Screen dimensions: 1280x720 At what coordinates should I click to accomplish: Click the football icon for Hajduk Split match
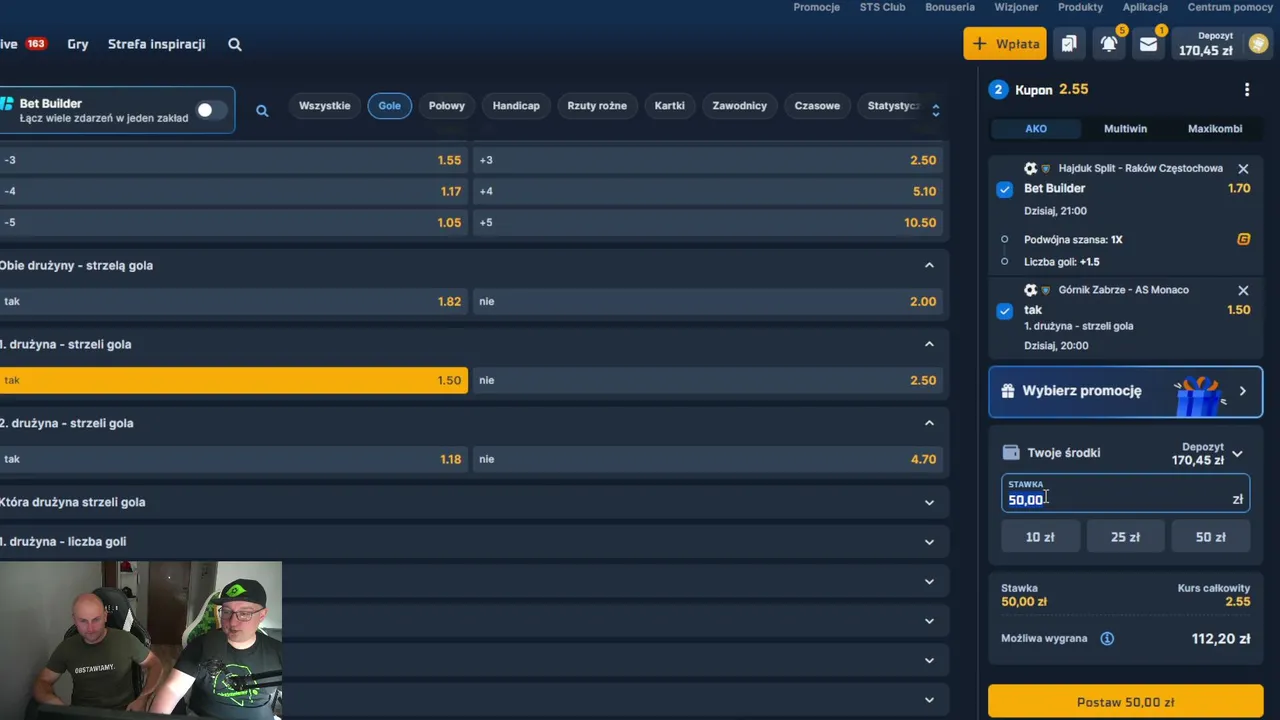[1030, 169]
